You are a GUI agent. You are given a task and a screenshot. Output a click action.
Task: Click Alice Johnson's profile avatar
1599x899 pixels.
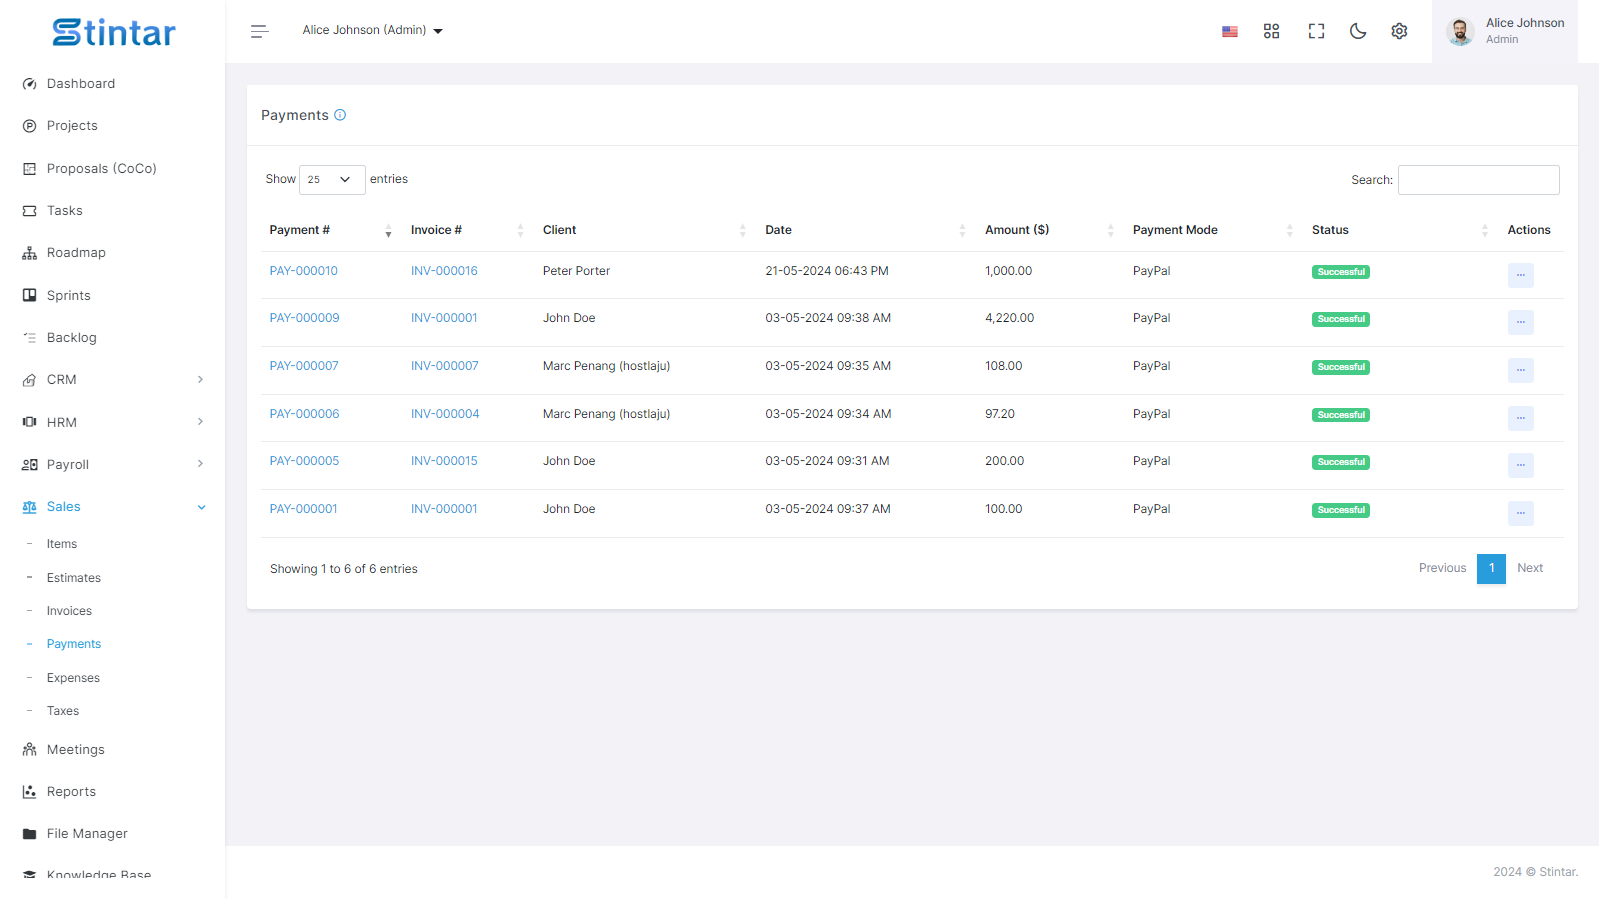click(x=1460, y=31)
